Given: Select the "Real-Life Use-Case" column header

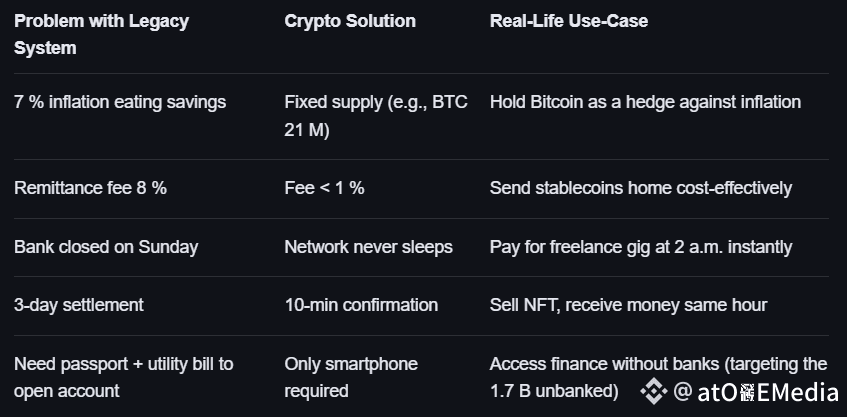Looking at the screenshot, I should coord(568,21).
